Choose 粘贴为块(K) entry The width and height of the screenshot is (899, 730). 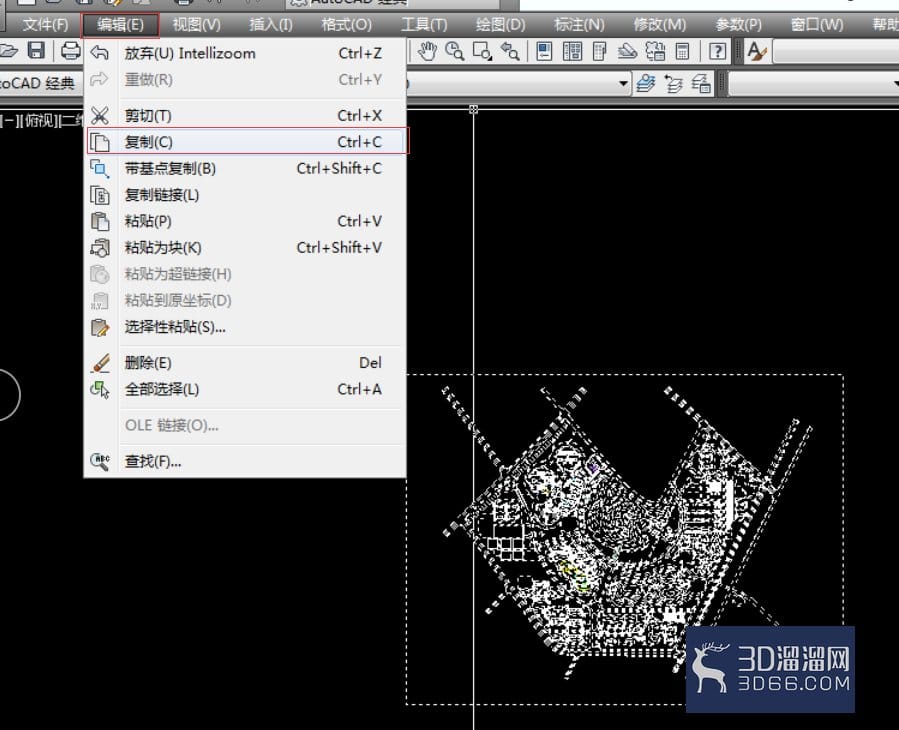(x=245, y=248)
